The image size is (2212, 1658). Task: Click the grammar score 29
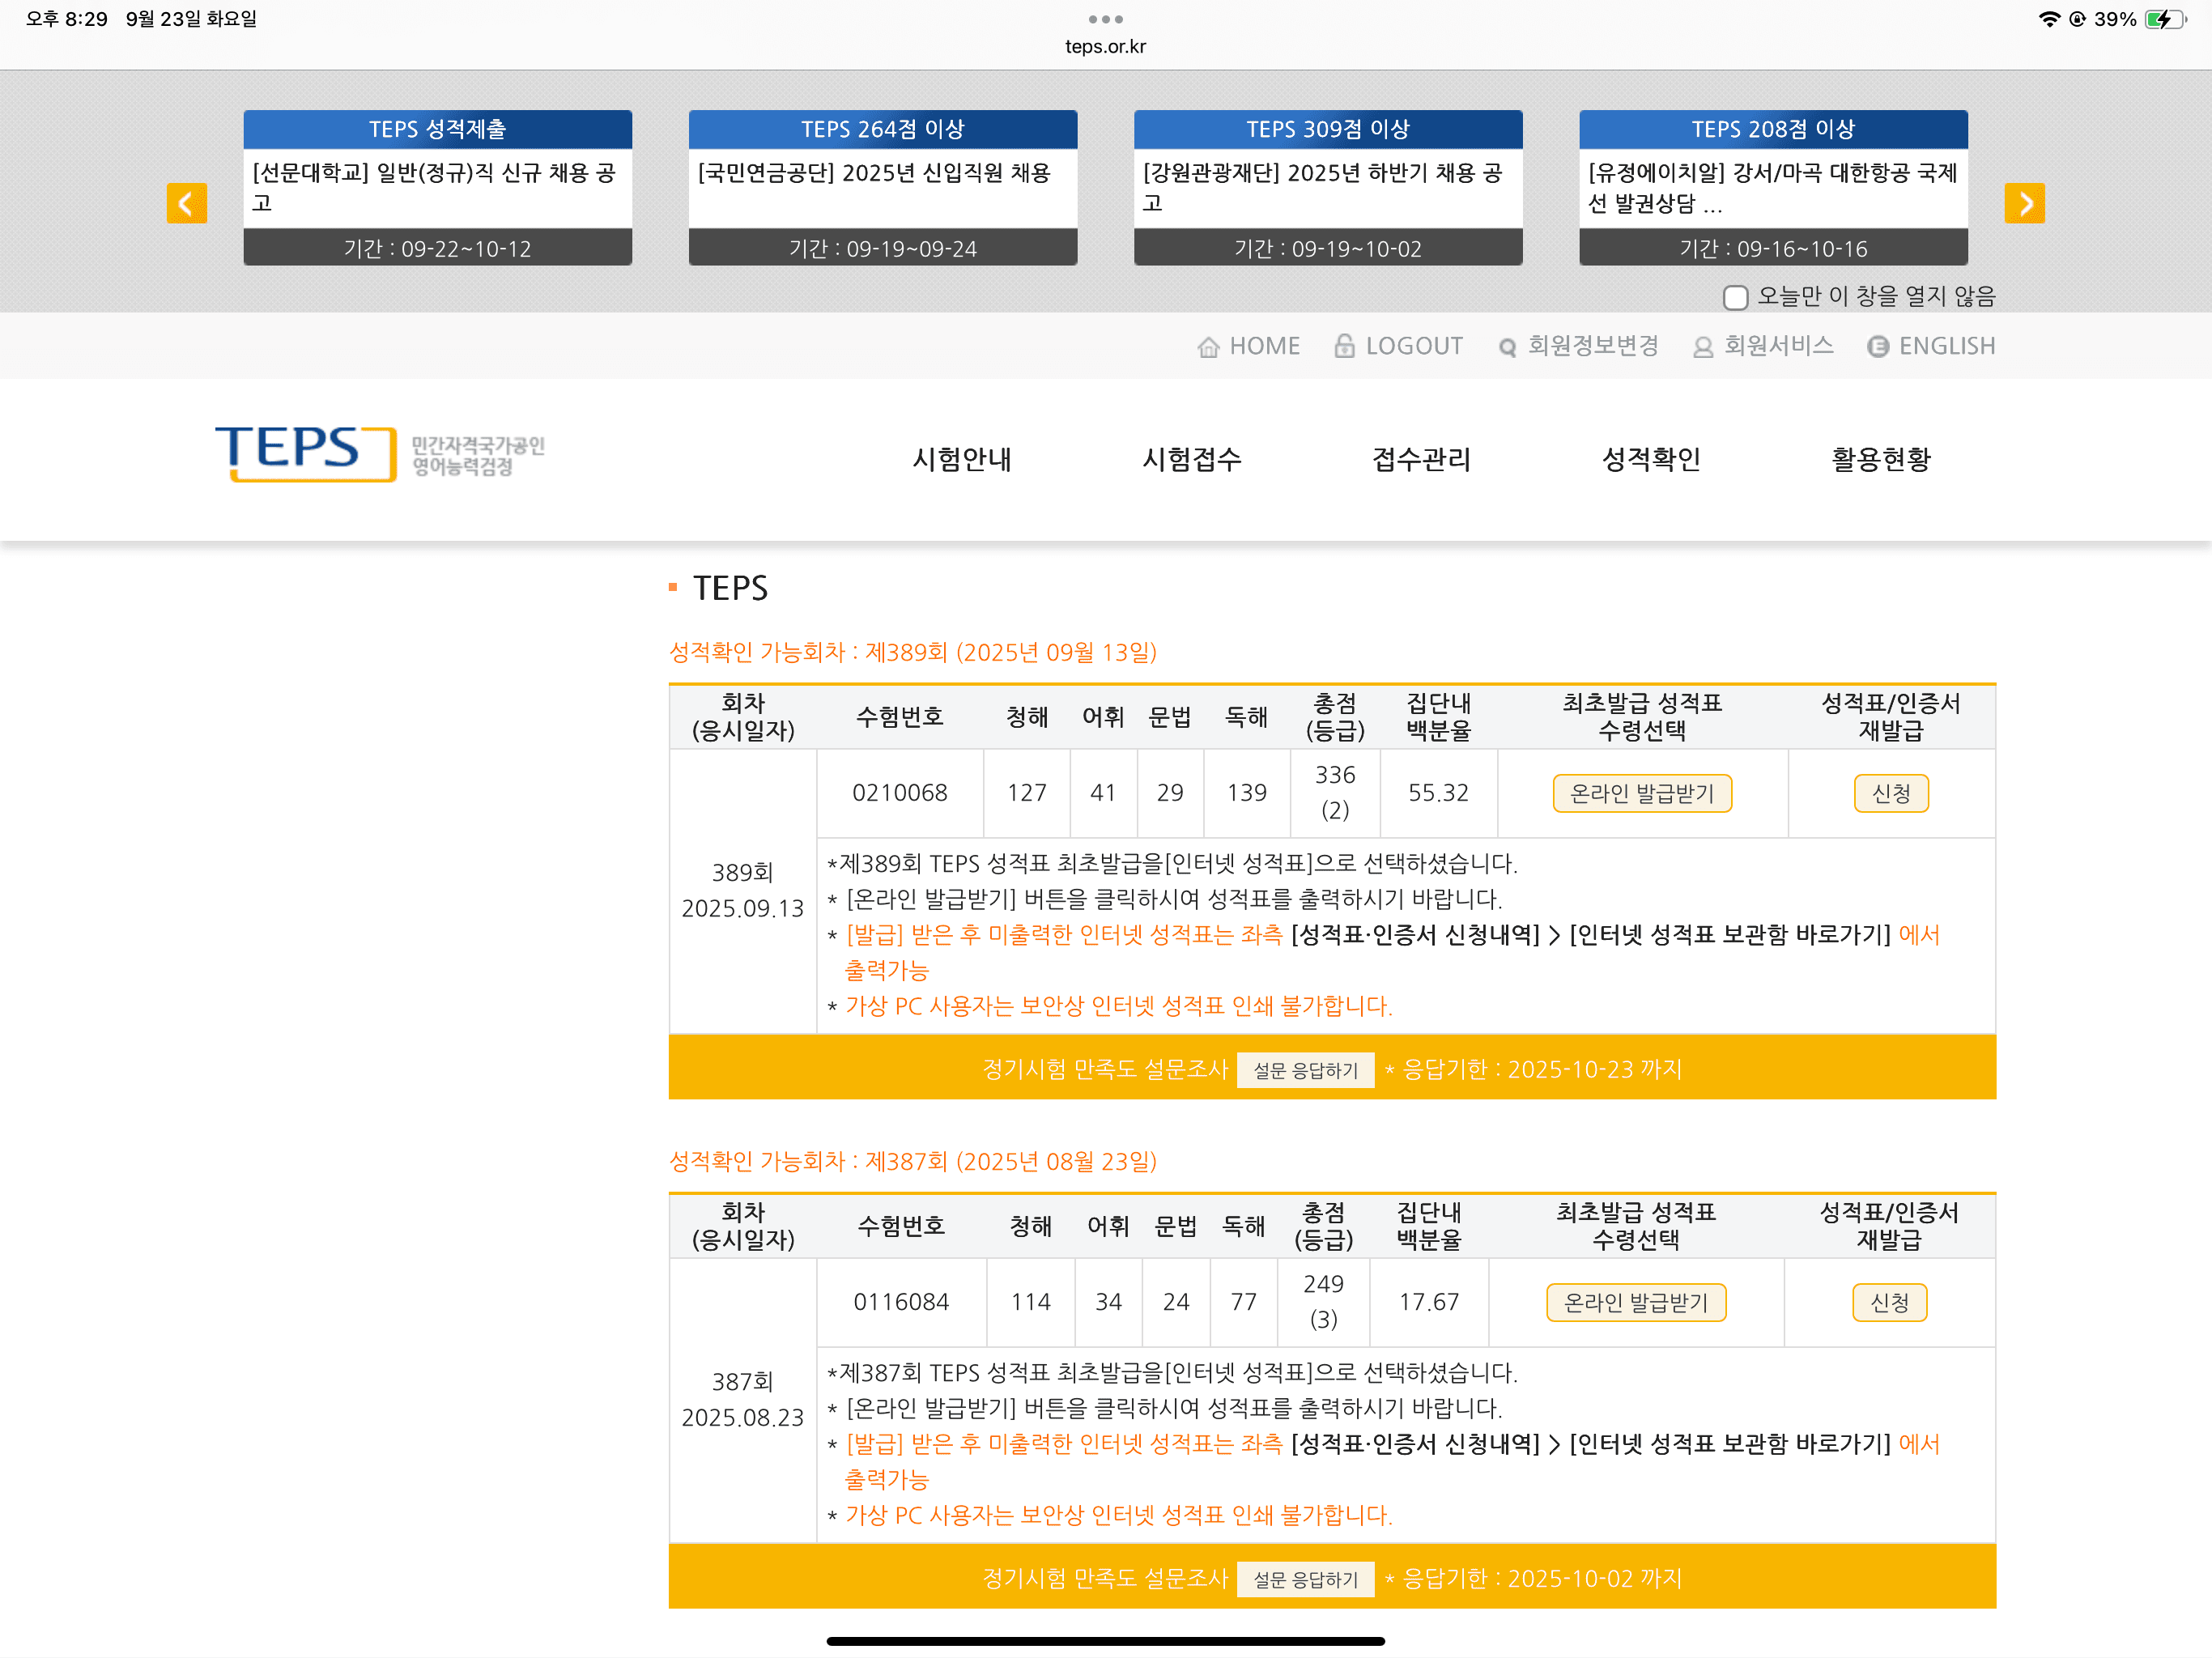[x=1169, y=793]
